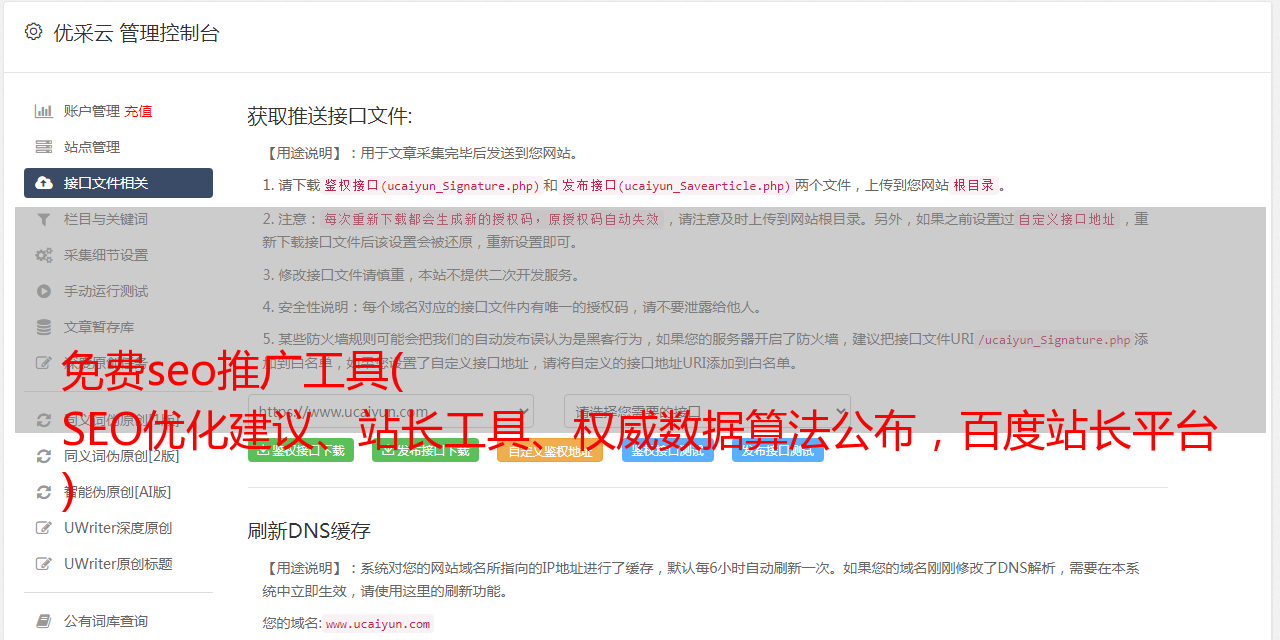Click the blue 发布接口测试 button
This screenshot has width=1280, height=640.
pos(778,450)
